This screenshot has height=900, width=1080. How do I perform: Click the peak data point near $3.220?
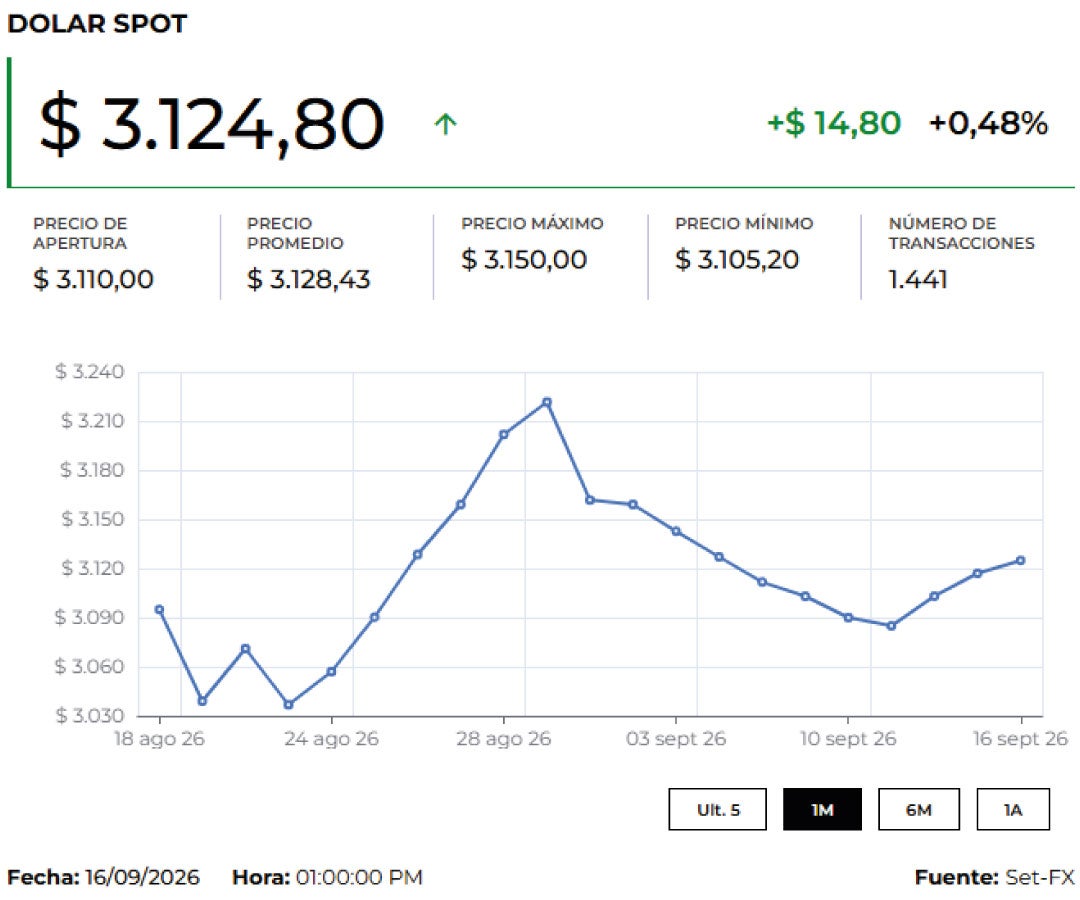(x=547, y=402)
